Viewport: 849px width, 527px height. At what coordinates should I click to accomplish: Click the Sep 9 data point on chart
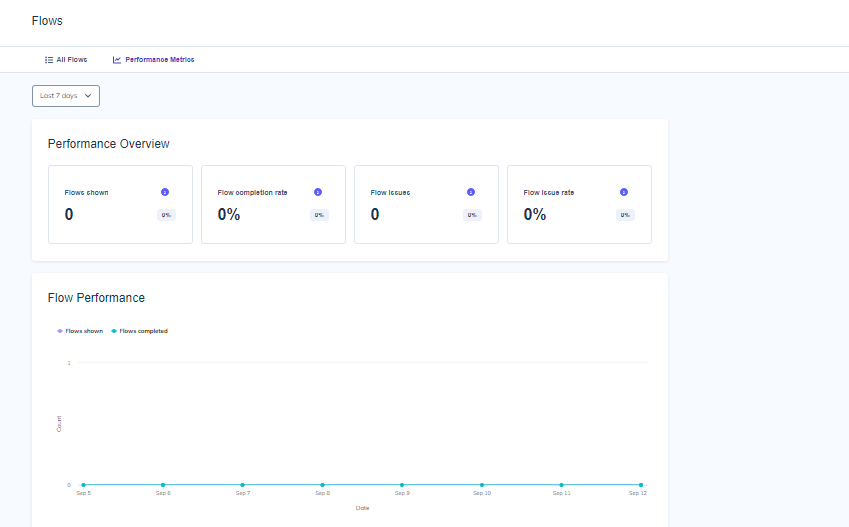click(402, 485)
